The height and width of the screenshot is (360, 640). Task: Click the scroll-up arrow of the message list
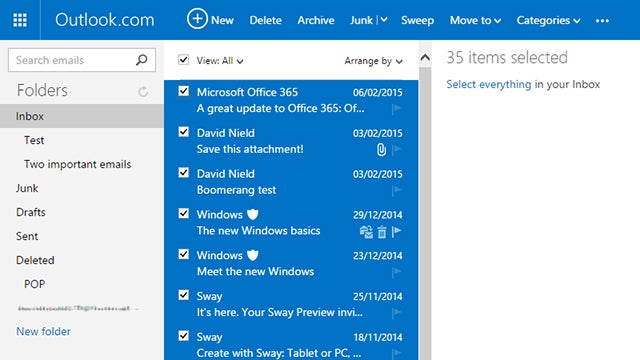pyautogui.click(x=425, y=58)
